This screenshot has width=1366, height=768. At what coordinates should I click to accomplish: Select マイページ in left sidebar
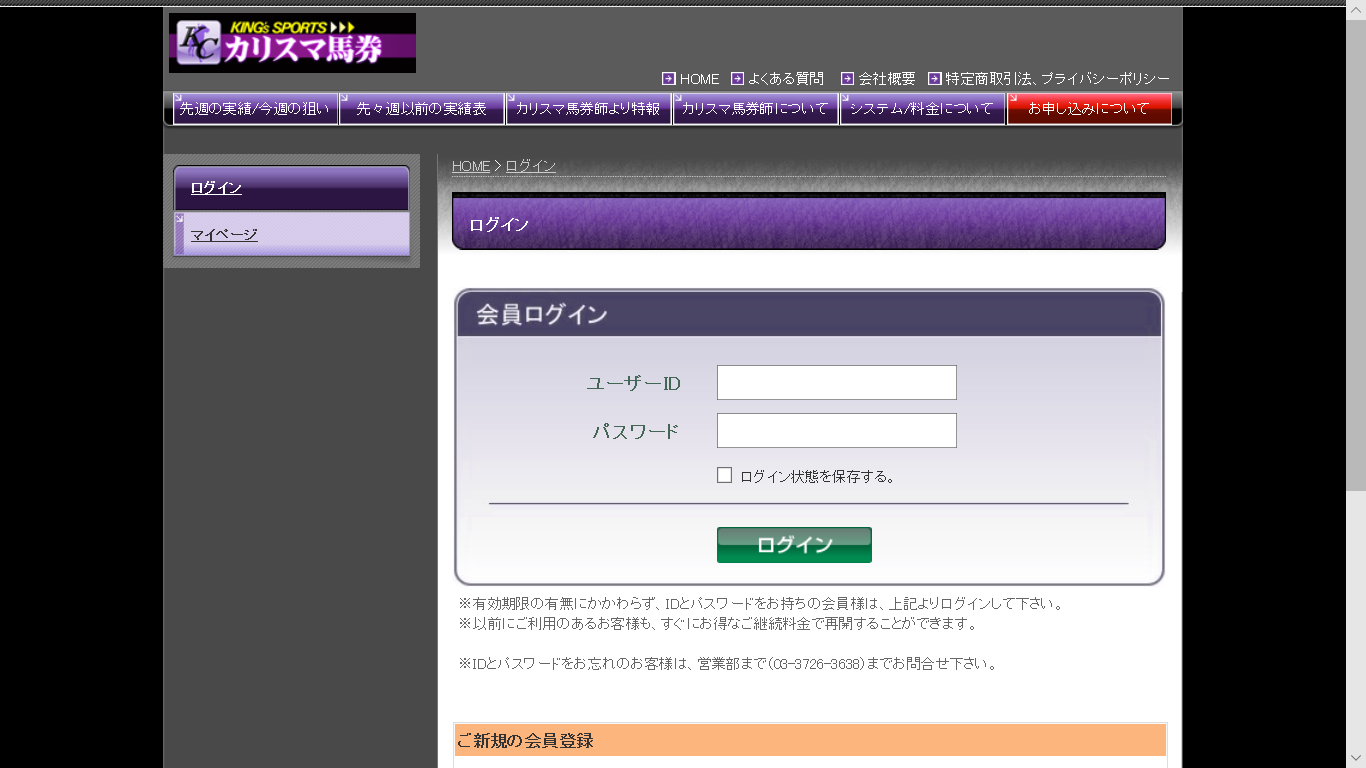click(292, 234)
